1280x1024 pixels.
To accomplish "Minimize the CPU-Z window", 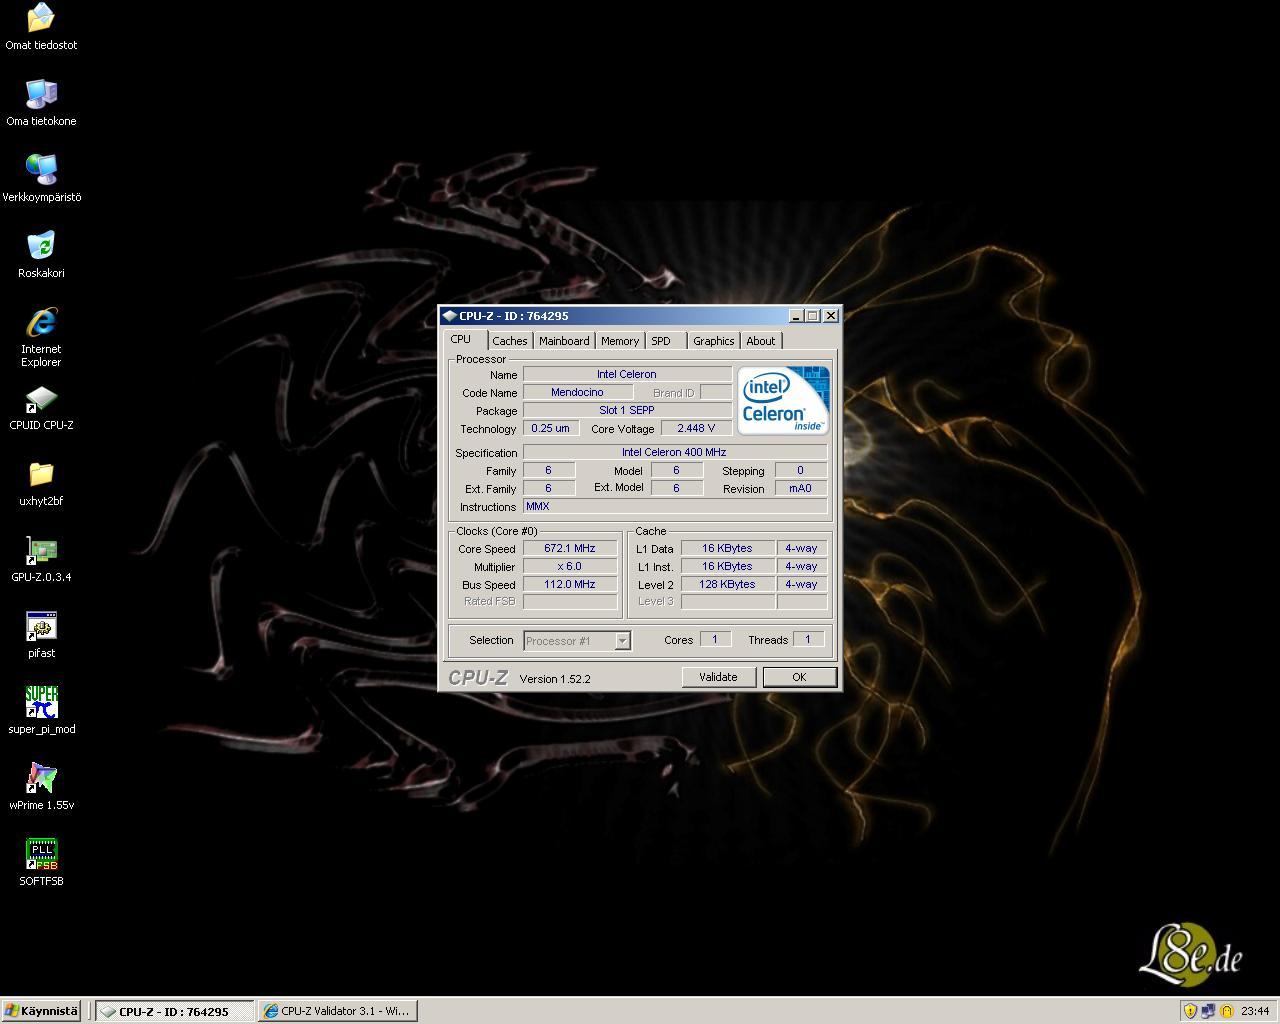I will (x=796, y=316).
